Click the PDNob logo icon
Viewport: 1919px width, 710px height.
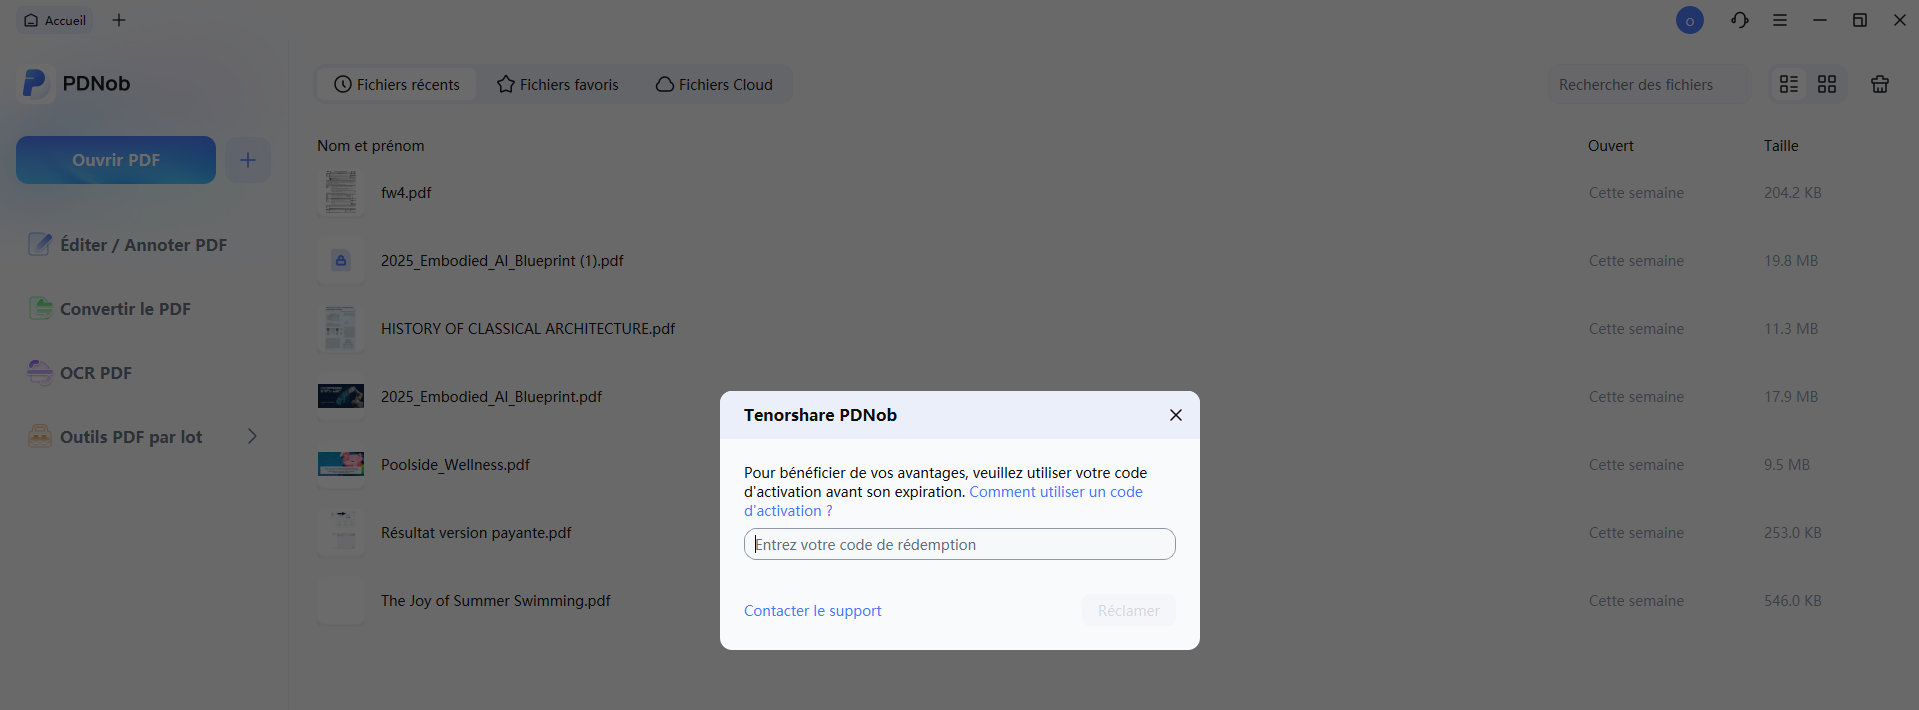(35, 84)
